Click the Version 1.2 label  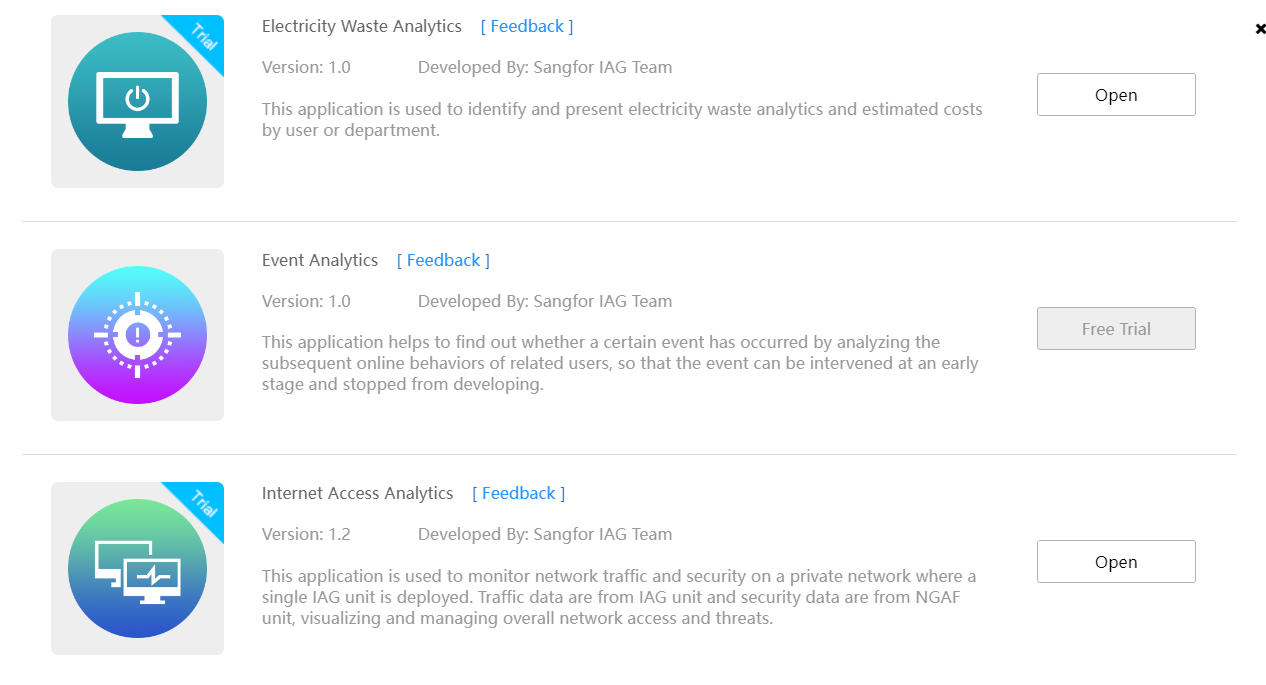click(306, 534)
